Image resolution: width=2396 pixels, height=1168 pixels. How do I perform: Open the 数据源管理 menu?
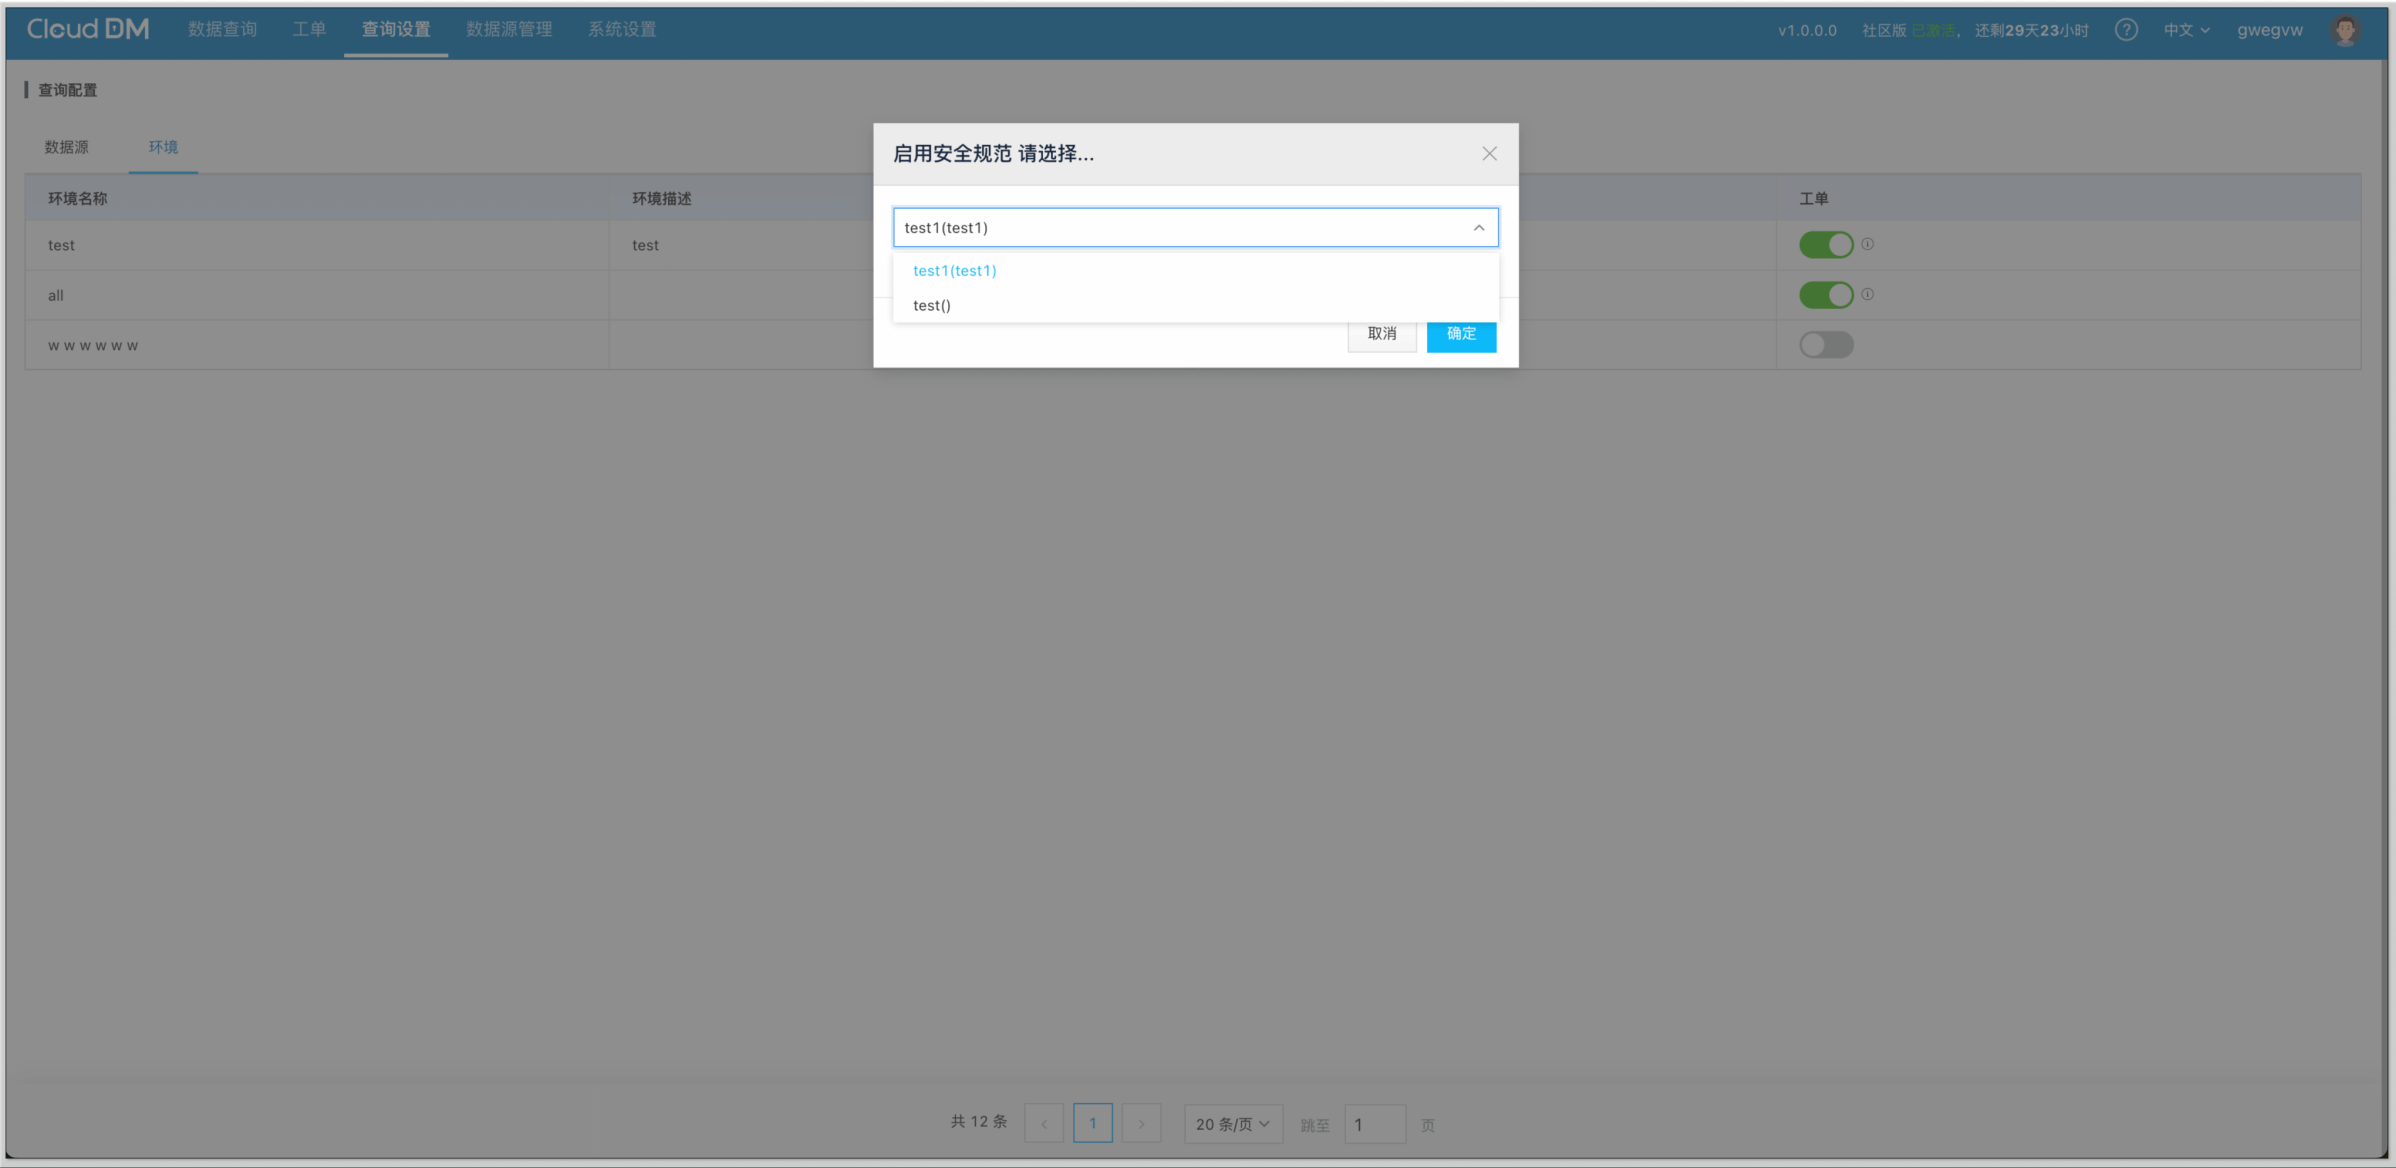[509, 30]
